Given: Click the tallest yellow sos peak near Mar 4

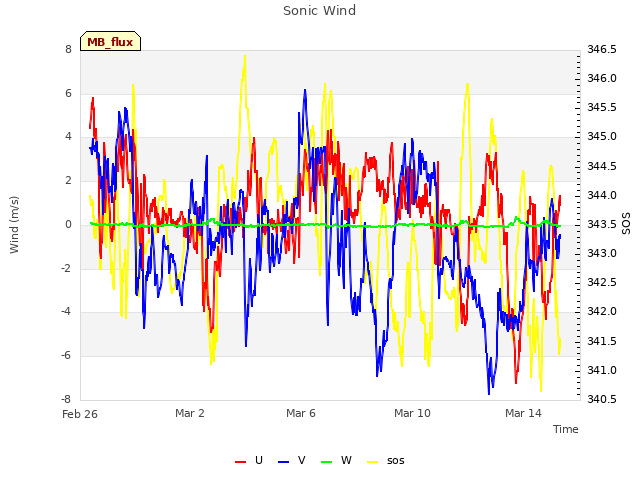Looking at the screenshot, I should click(244, 56).
